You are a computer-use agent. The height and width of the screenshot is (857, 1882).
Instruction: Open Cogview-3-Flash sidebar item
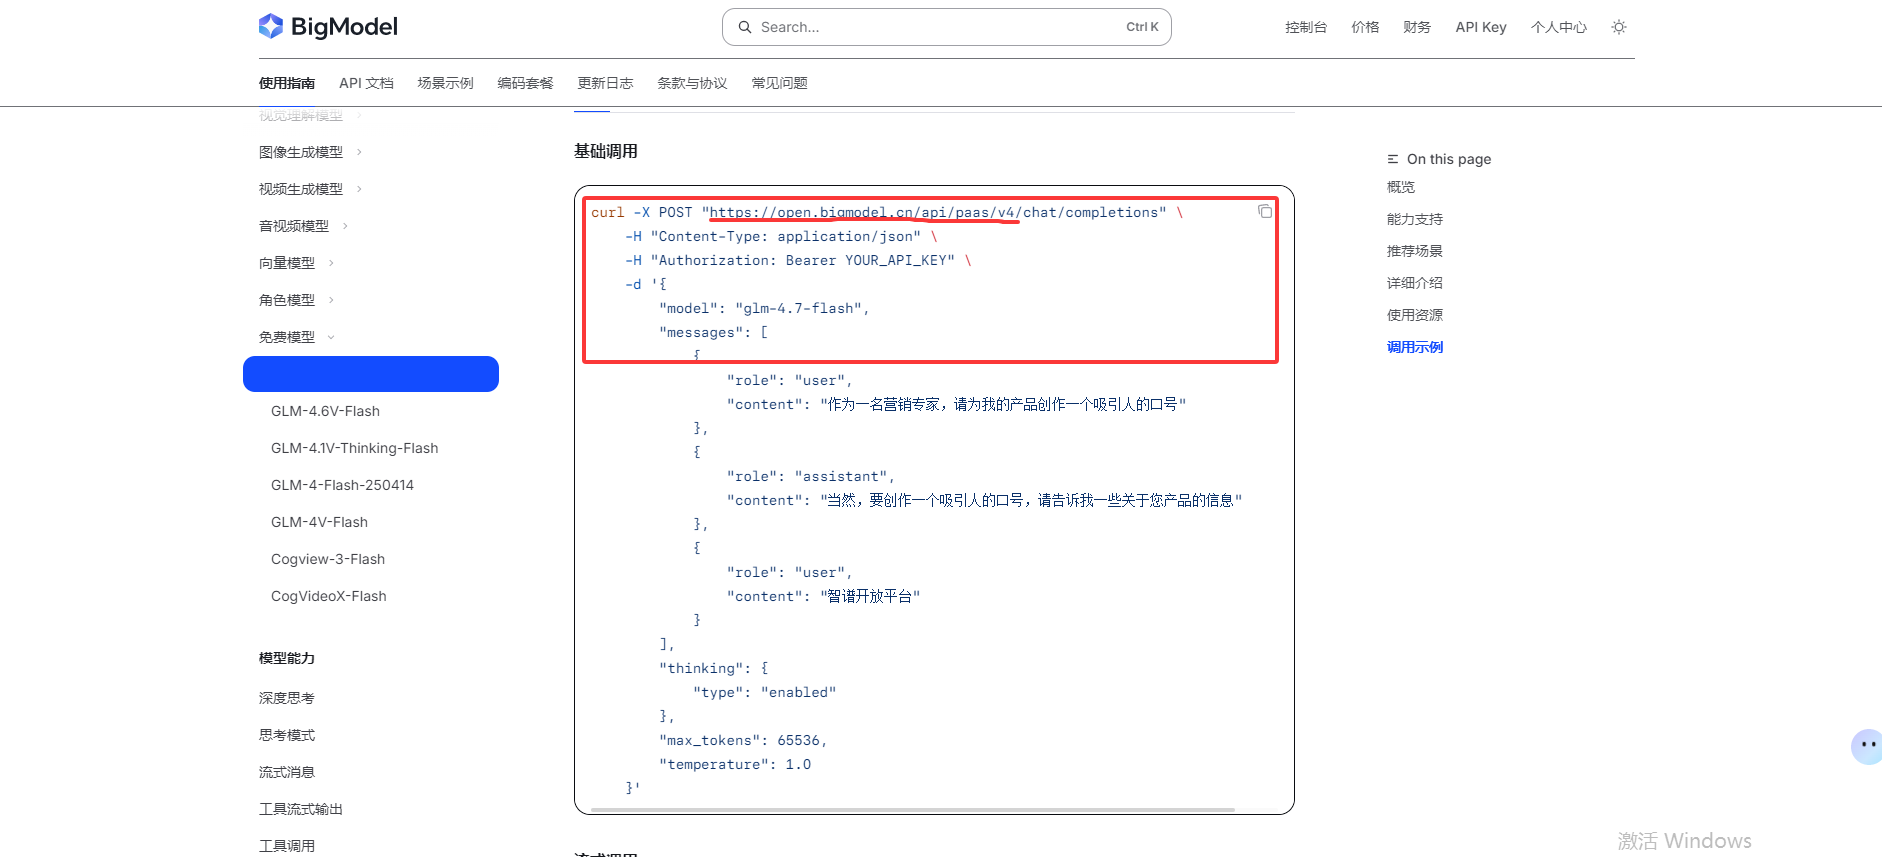click(328, 559)
